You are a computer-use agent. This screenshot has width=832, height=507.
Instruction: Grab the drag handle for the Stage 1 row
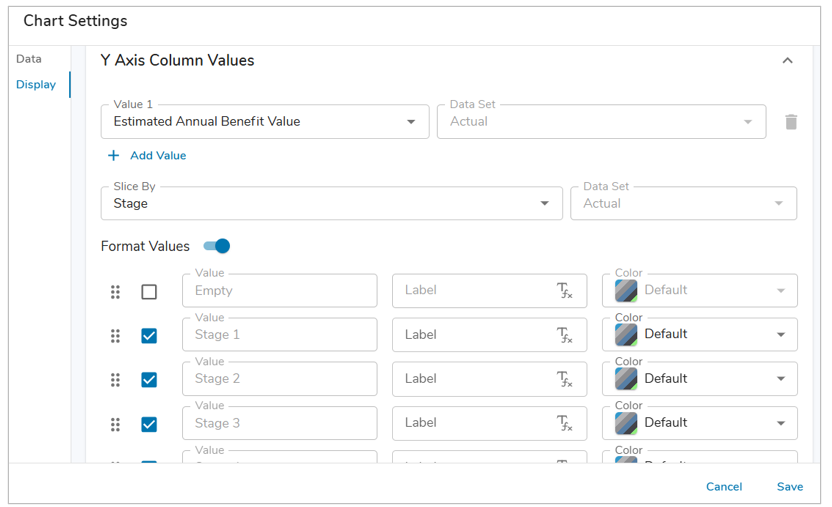(x=115, y=336)
